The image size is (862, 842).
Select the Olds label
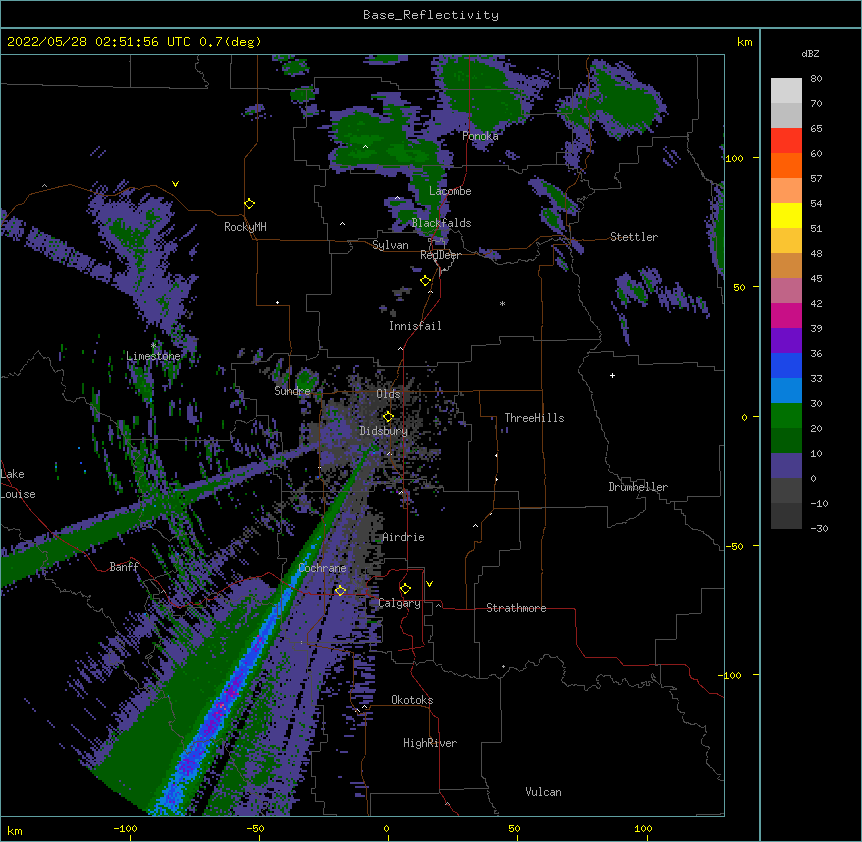click(388, 394)
